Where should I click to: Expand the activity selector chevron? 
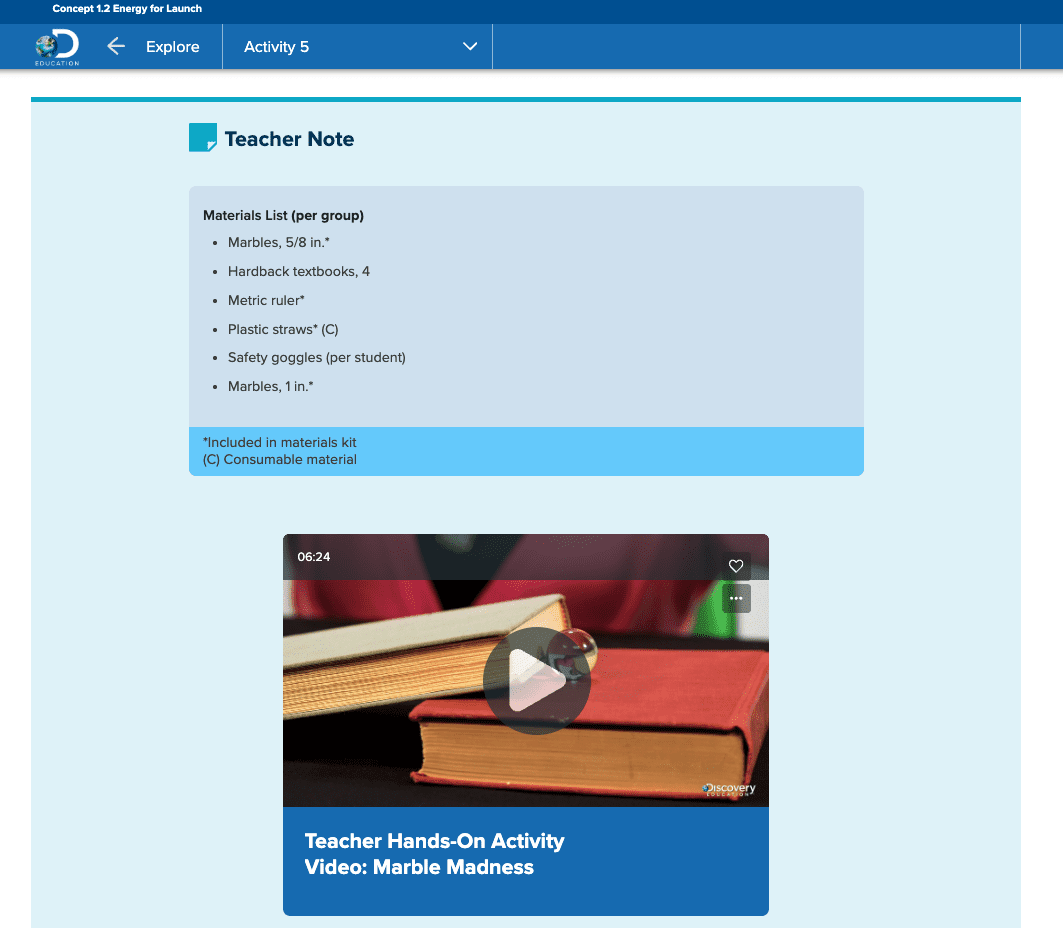(469, 46)
